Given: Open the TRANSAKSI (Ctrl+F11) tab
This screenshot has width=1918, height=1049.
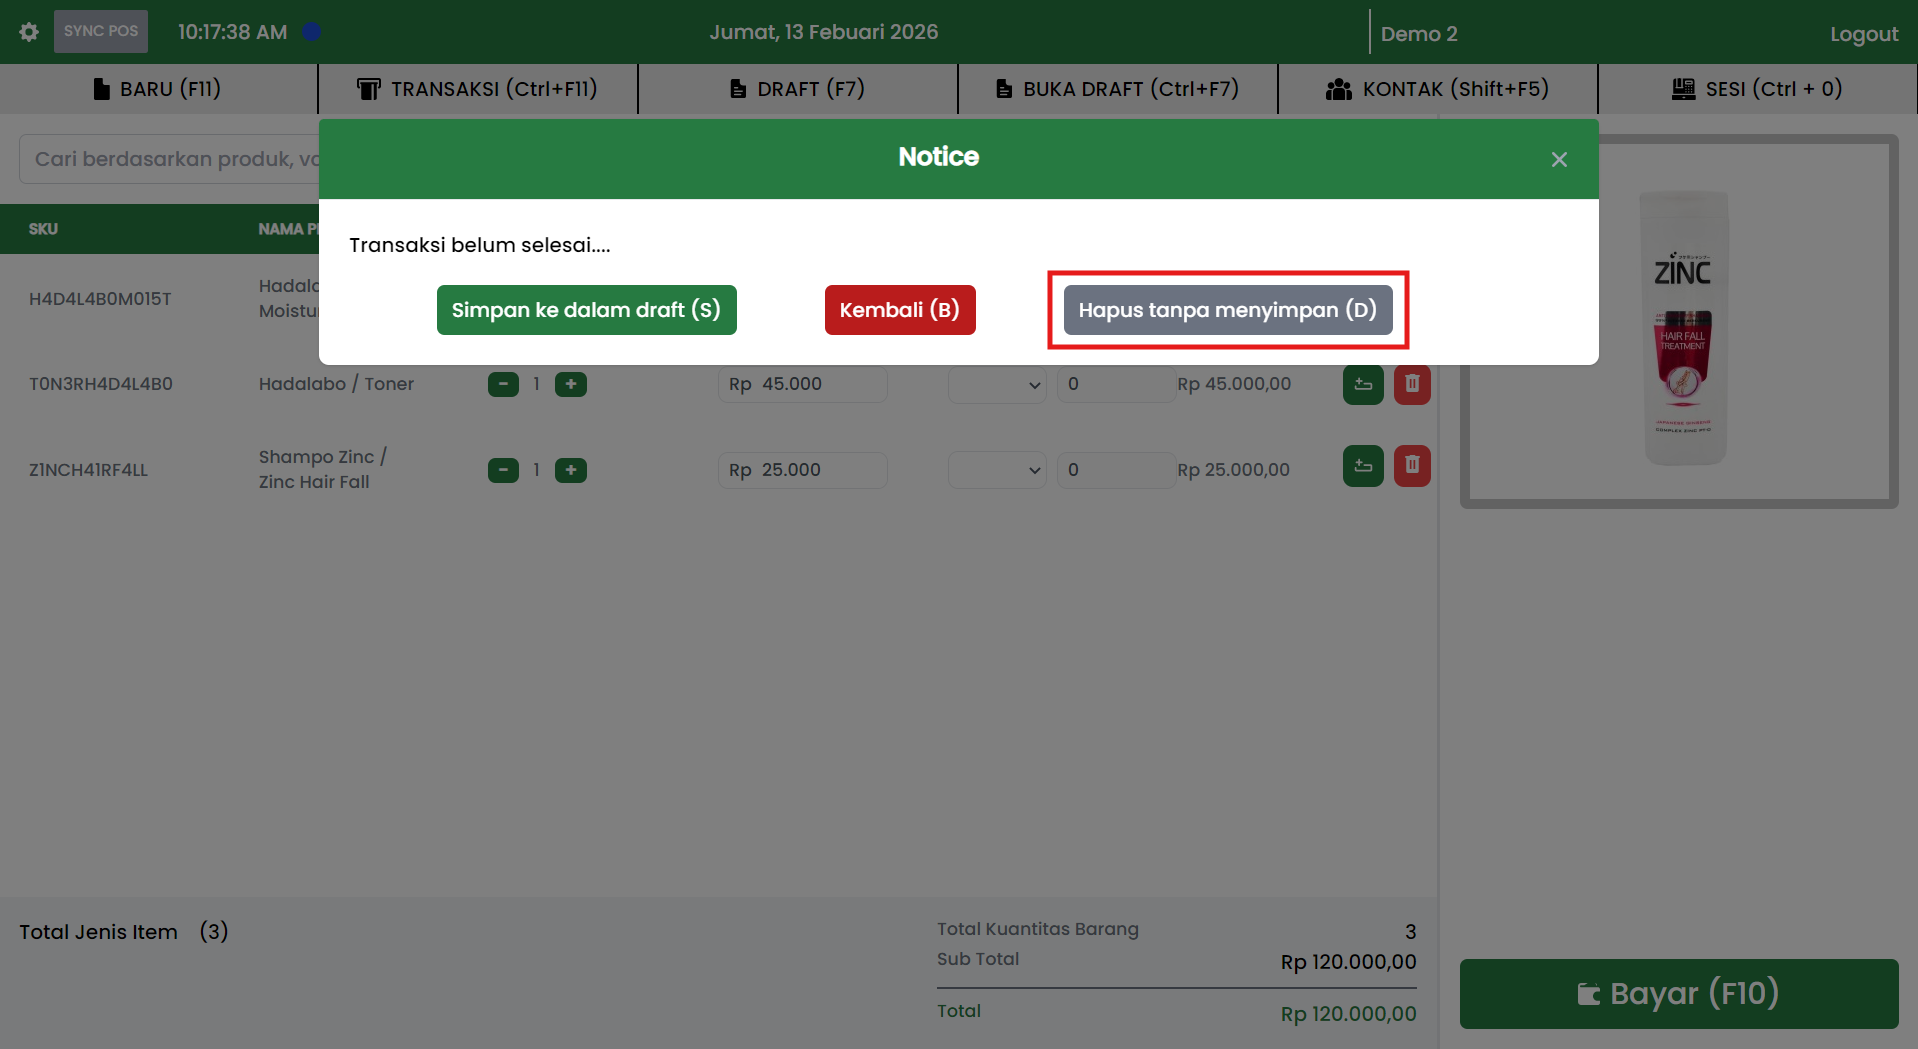Looking at the screenshot, I should [477, 89].
